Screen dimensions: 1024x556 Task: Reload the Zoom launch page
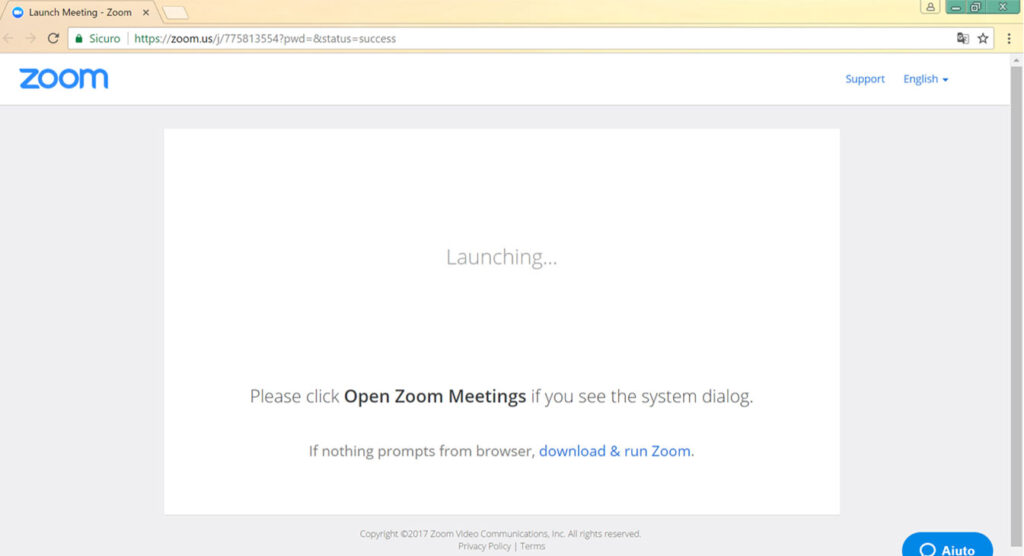click(53, 38)
